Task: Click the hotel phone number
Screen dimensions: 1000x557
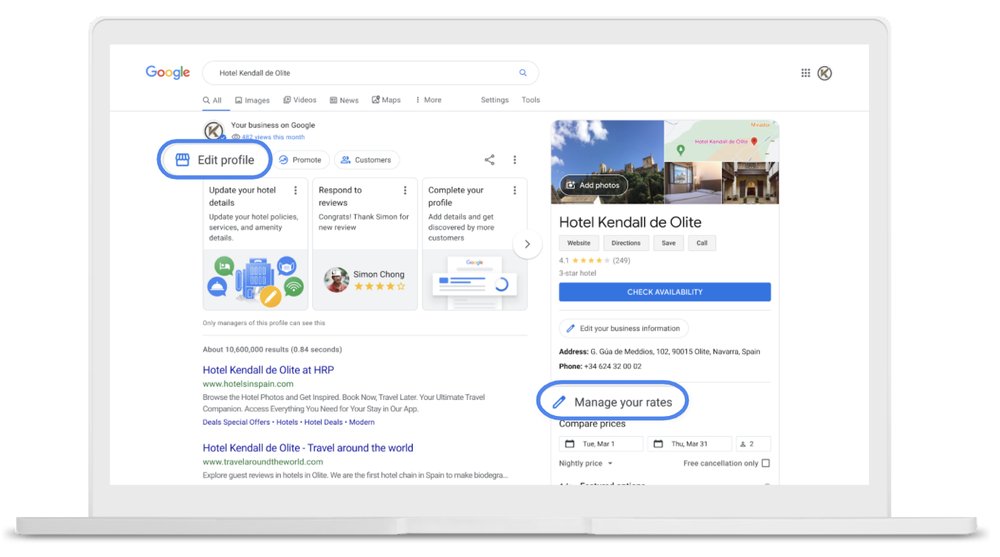Action: click(613, 366)
